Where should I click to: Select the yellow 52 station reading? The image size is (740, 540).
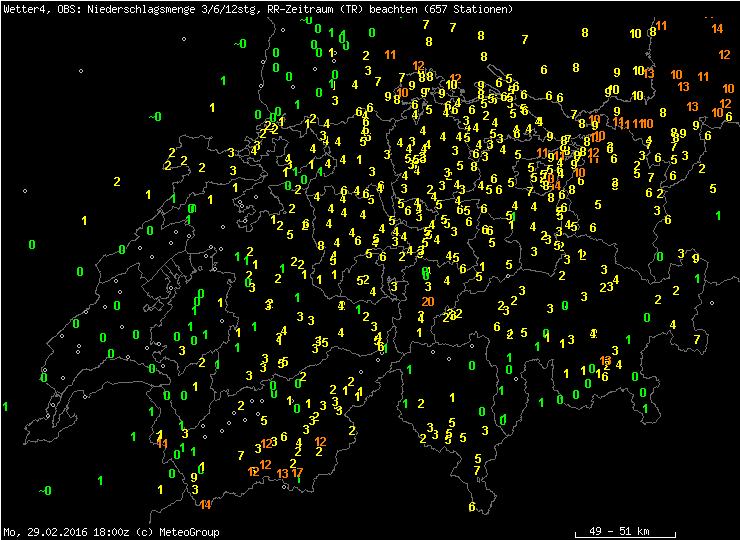tap(363, 280)
